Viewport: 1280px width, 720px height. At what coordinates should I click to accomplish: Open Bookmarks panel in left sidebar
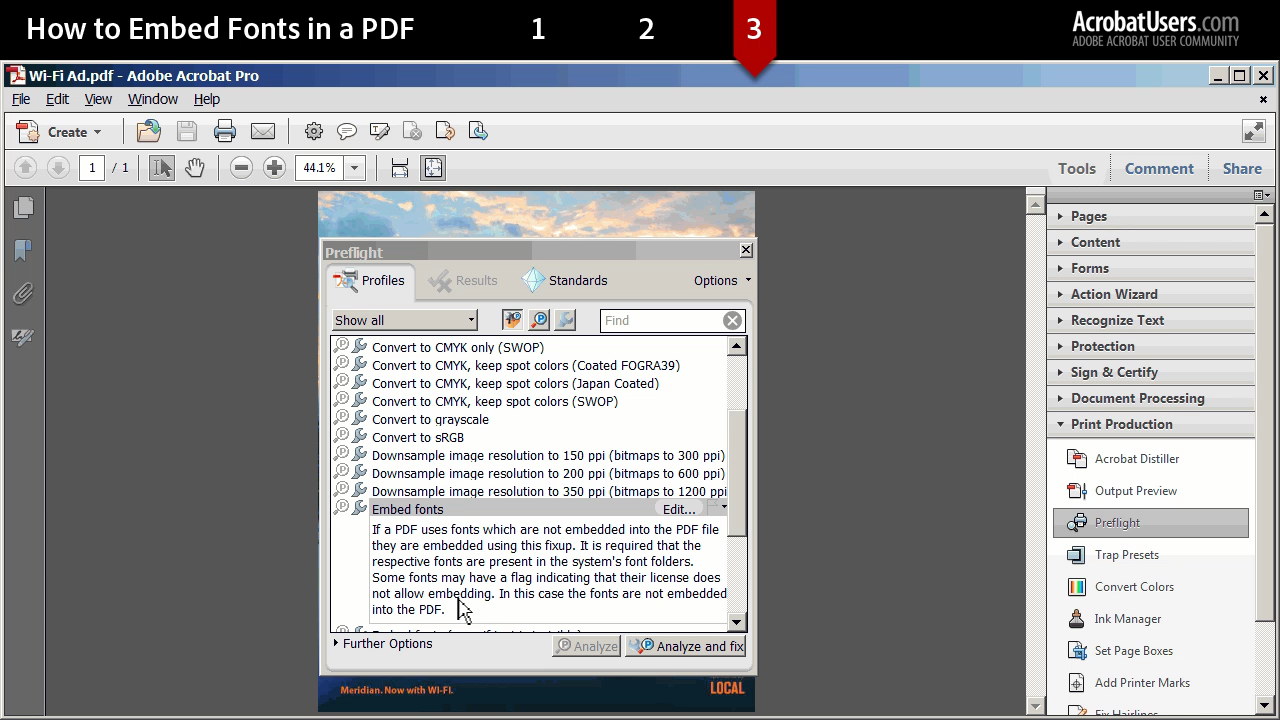click(x=23, y=250)
